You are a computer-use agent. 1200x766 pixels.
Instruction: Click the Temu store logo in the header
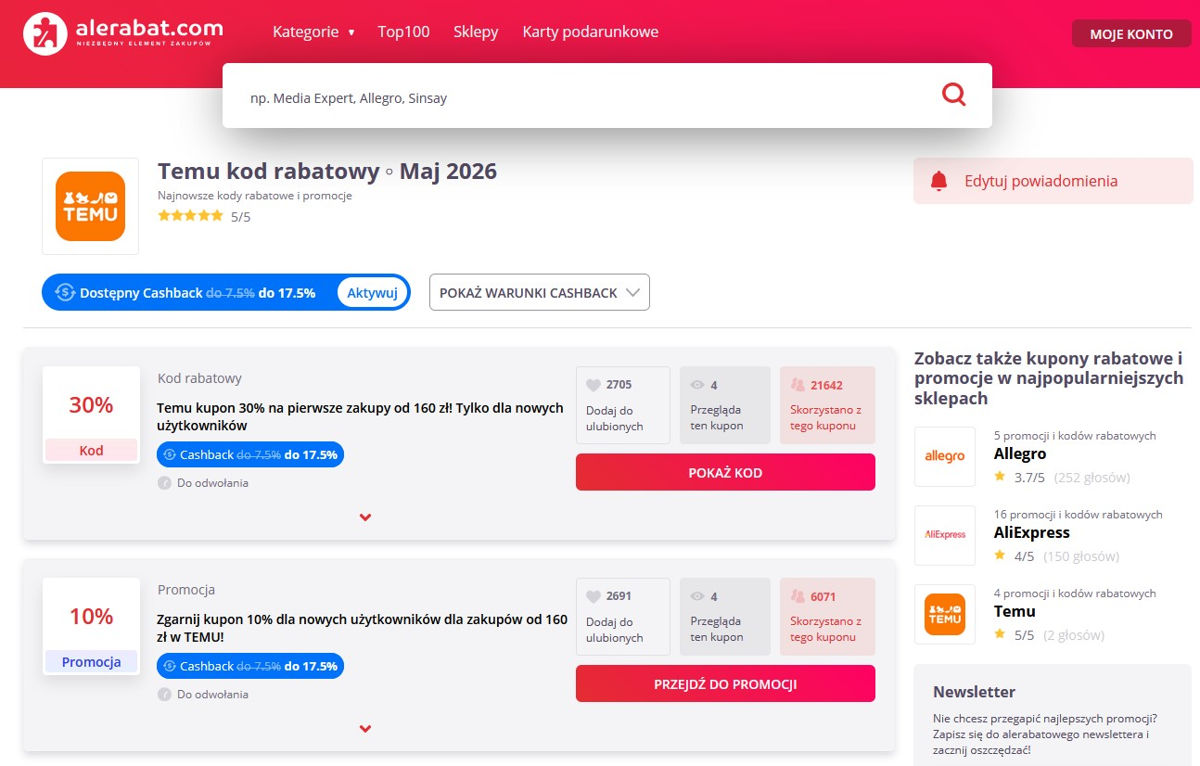(90, 206)
